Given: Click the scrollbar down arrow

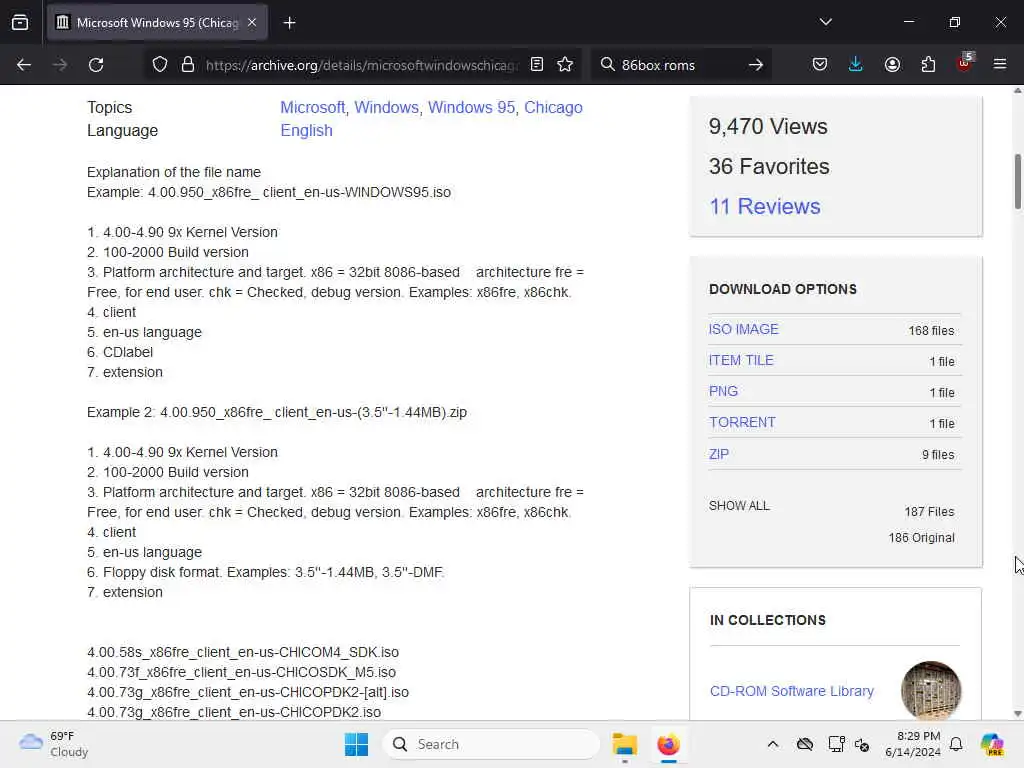Looking at the screenshot, I should point(1017,714).
